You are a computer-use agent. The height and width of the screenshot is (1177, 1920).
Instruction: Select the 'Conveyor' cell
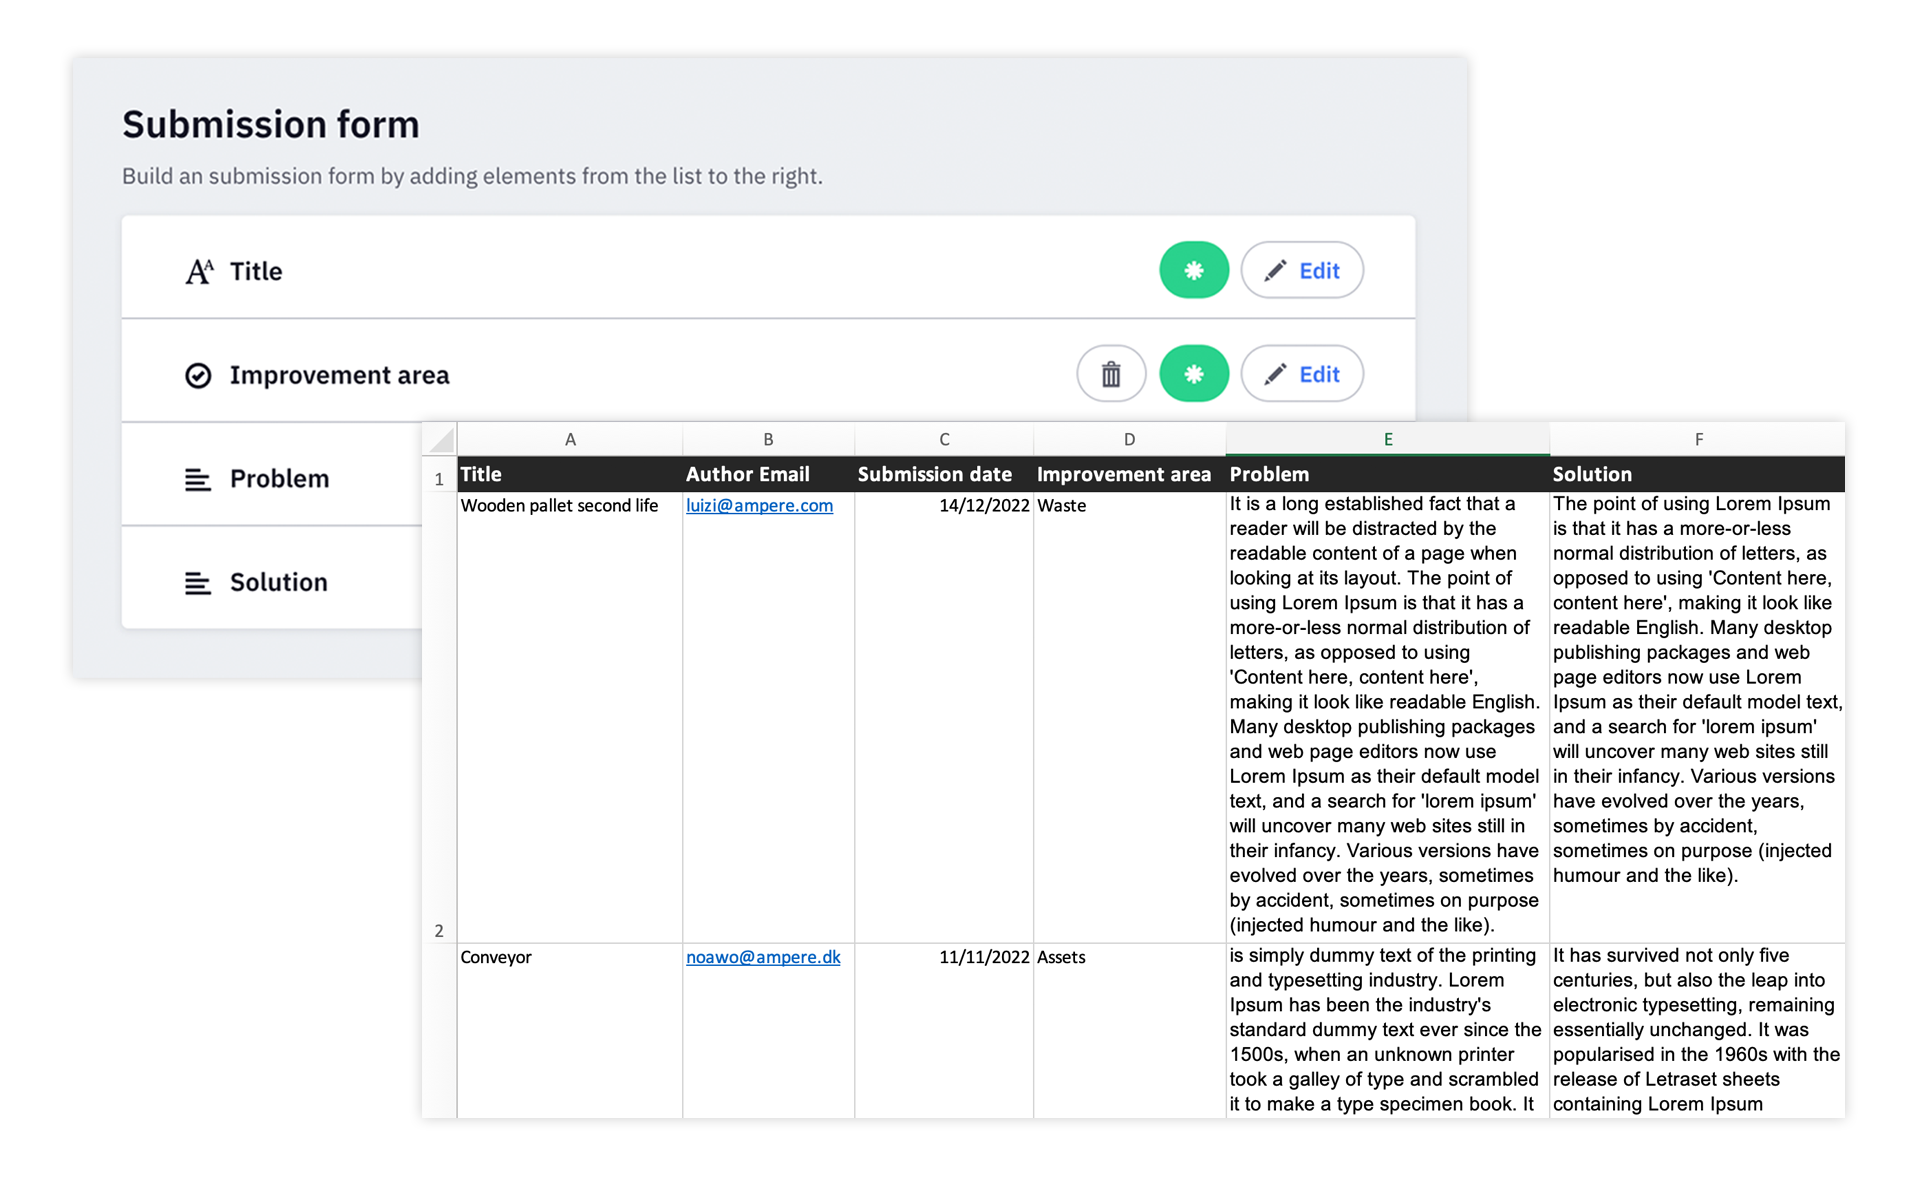click(570, 1031)
